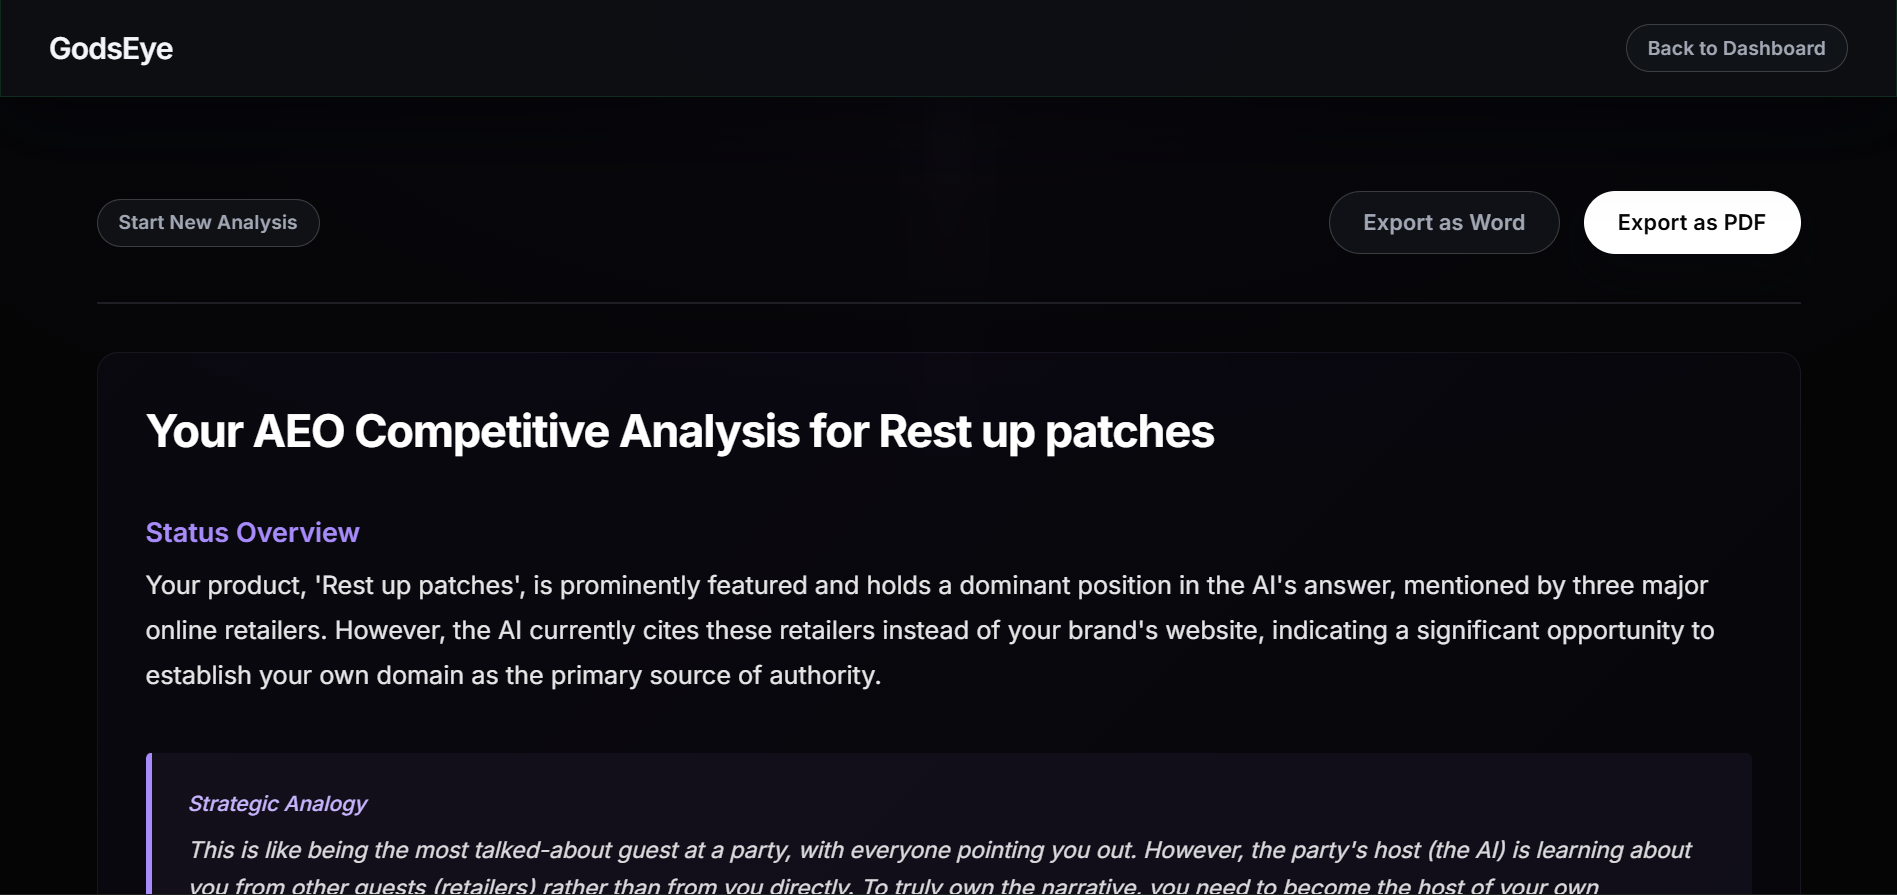The height and width of the screenshot is (895, 1897).
Task: Click the Back to Dashboard label
Action: pyautogui.click(x=1736, y=47)
